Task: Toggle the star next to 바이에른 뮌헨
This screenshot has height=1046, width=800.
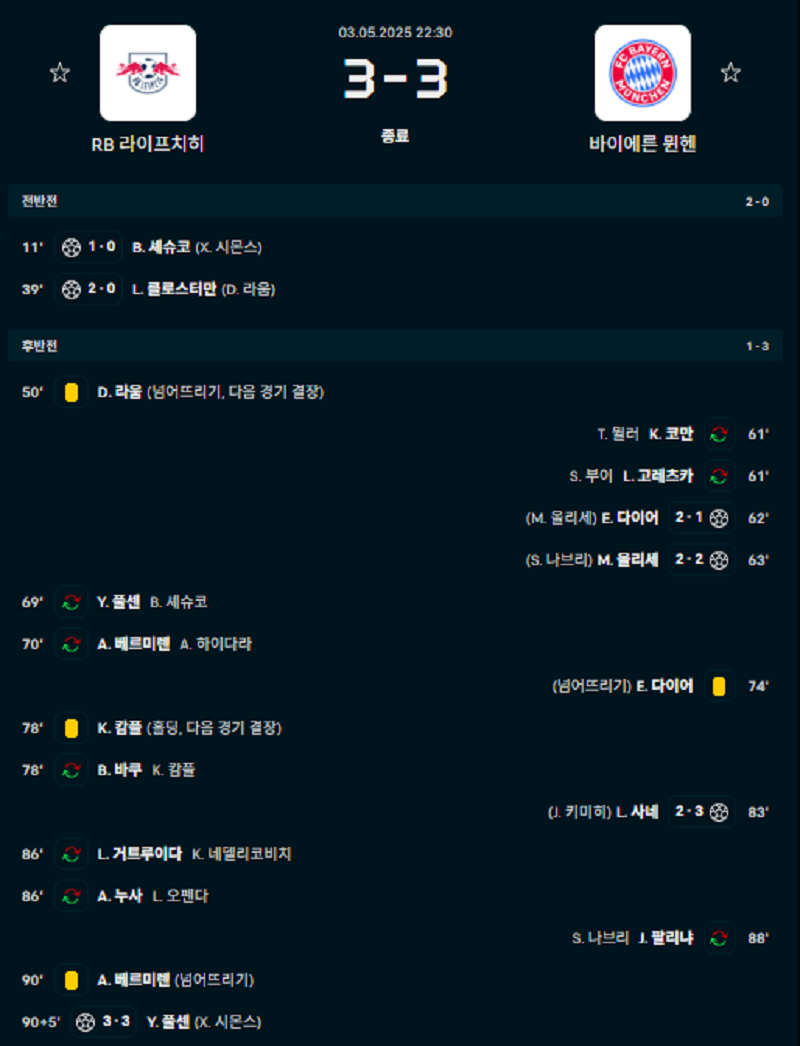Action: click(731, 72)
